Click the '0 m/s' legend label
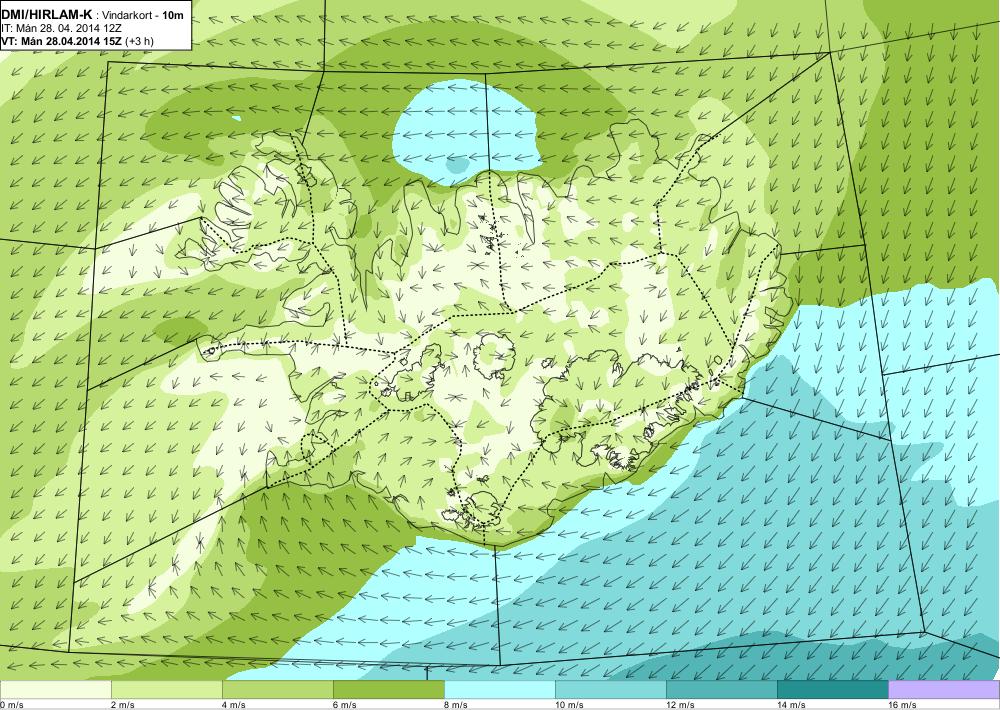The image size is (1000, 710). pos(12,705)
